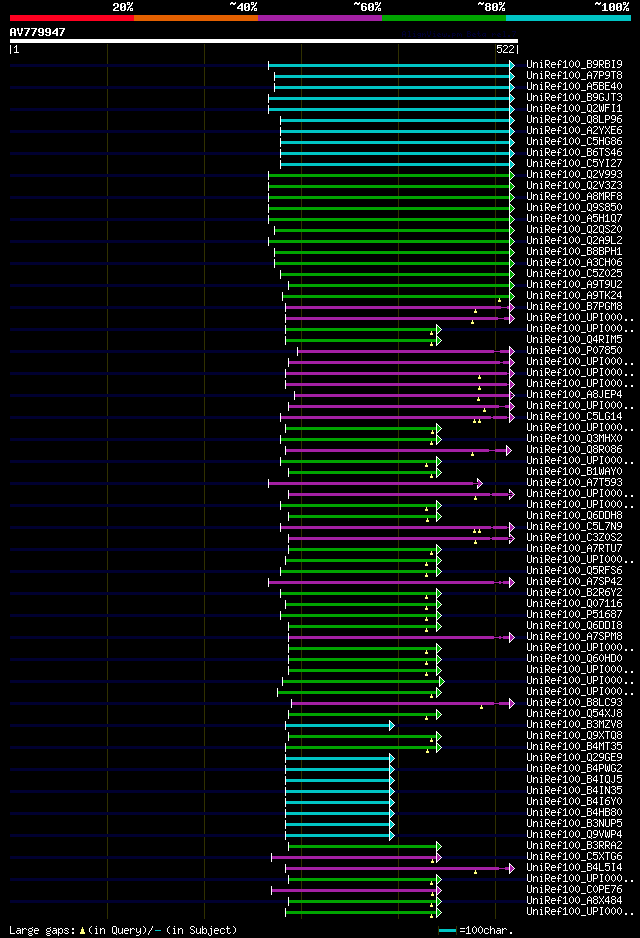This screenshot has height=938, width=640.
Task: Select the UniRef100_P07850 label
Action: [x=574, y=351]
